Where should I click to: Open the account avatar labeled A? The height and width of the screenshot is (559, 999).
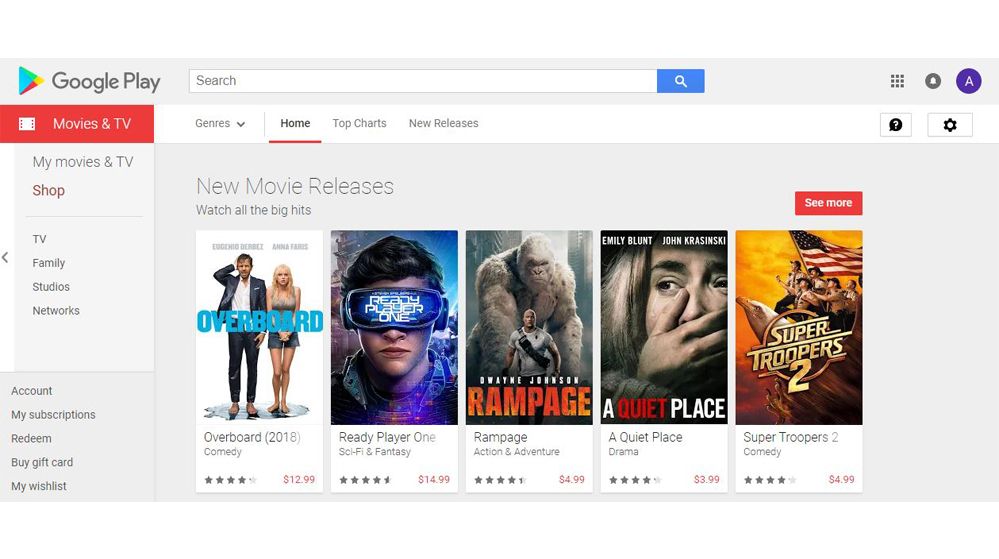click(968, 81)
